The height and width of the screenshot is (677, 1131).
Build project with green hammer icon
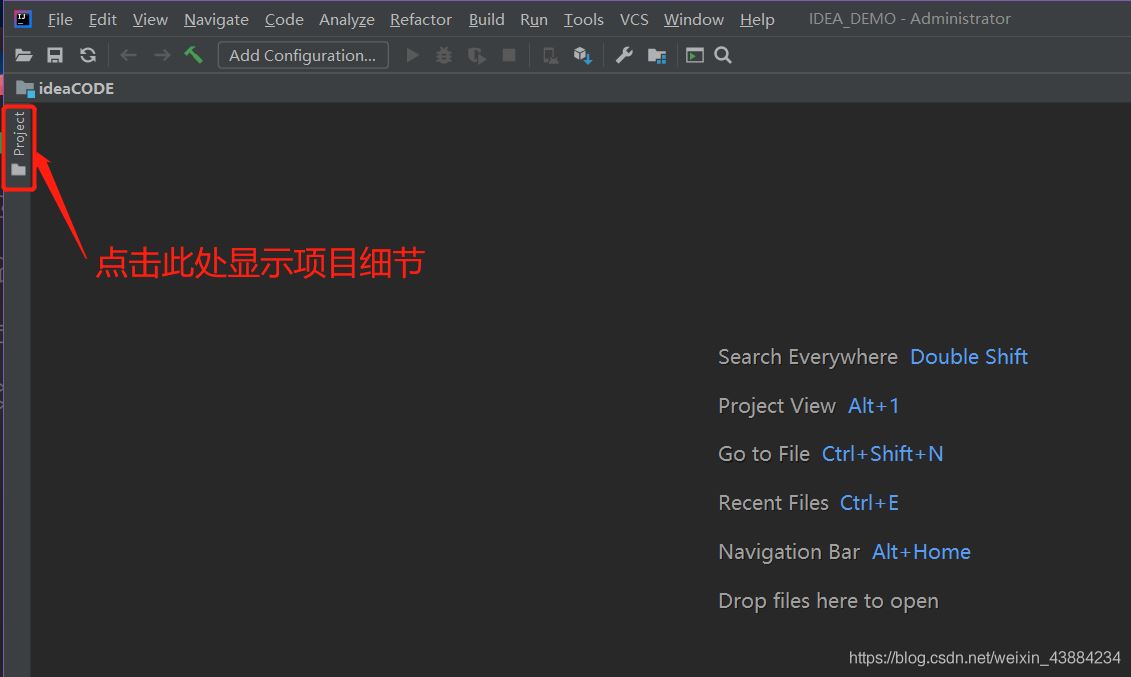[193, 55]
